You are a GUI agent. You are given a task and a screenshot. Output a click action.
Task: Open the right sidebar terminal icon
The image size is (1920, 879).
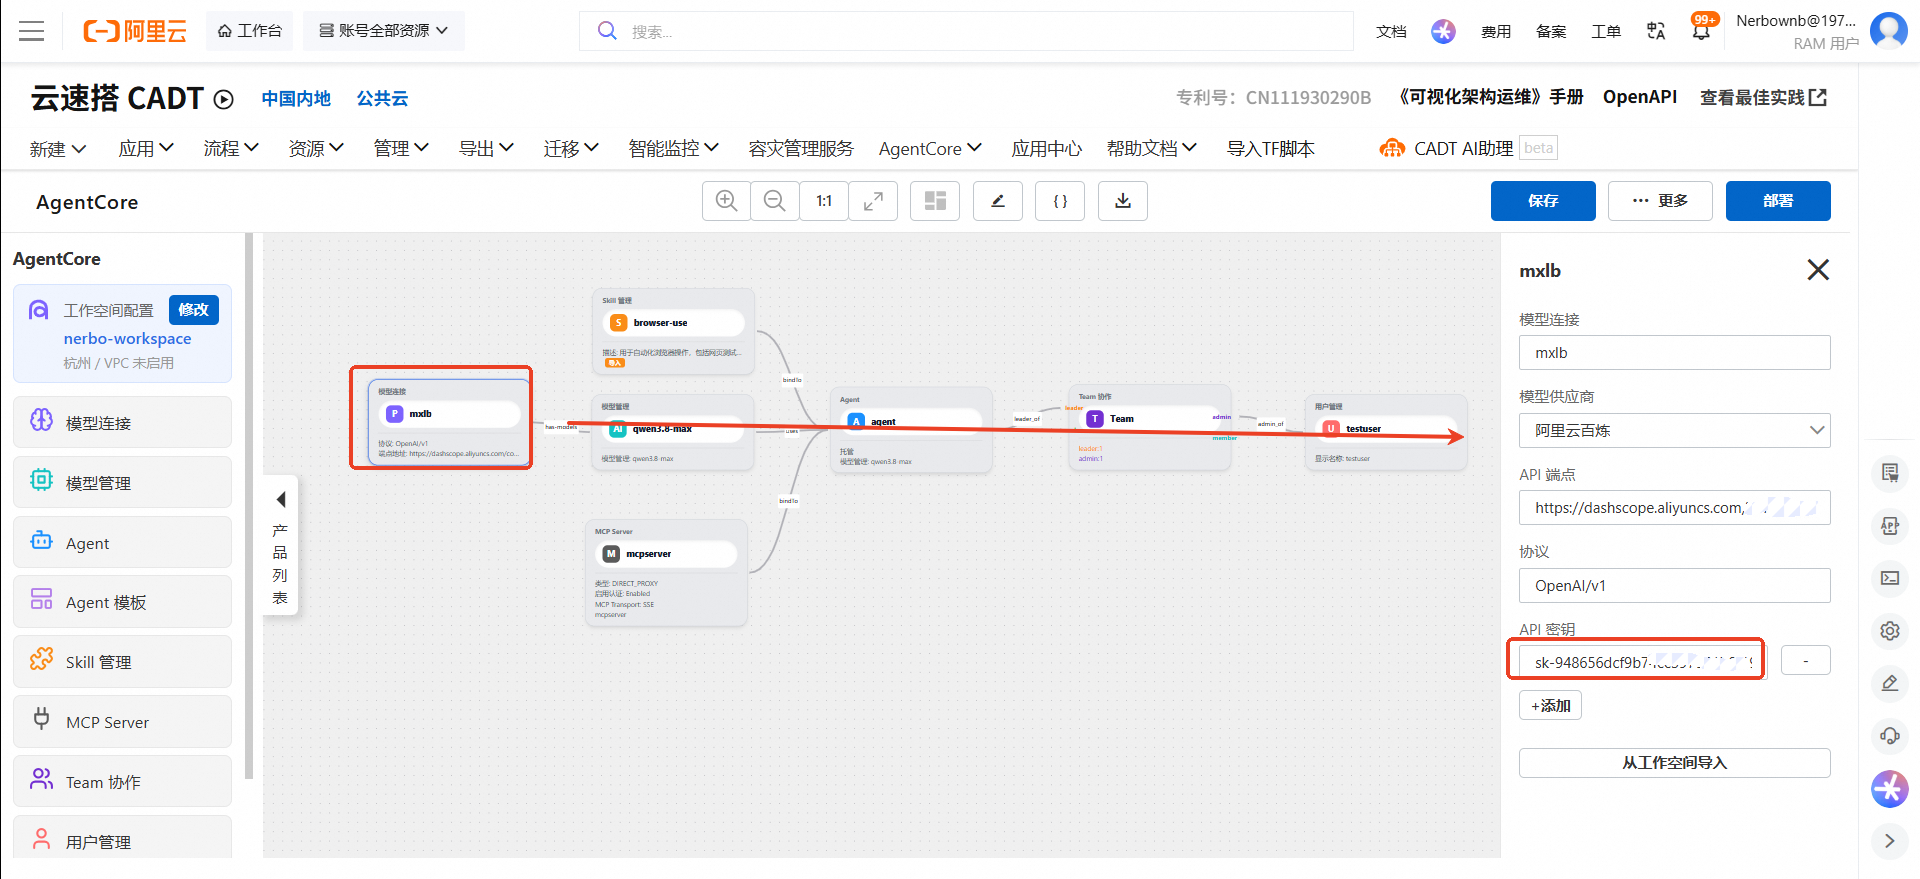(1890, 578)
